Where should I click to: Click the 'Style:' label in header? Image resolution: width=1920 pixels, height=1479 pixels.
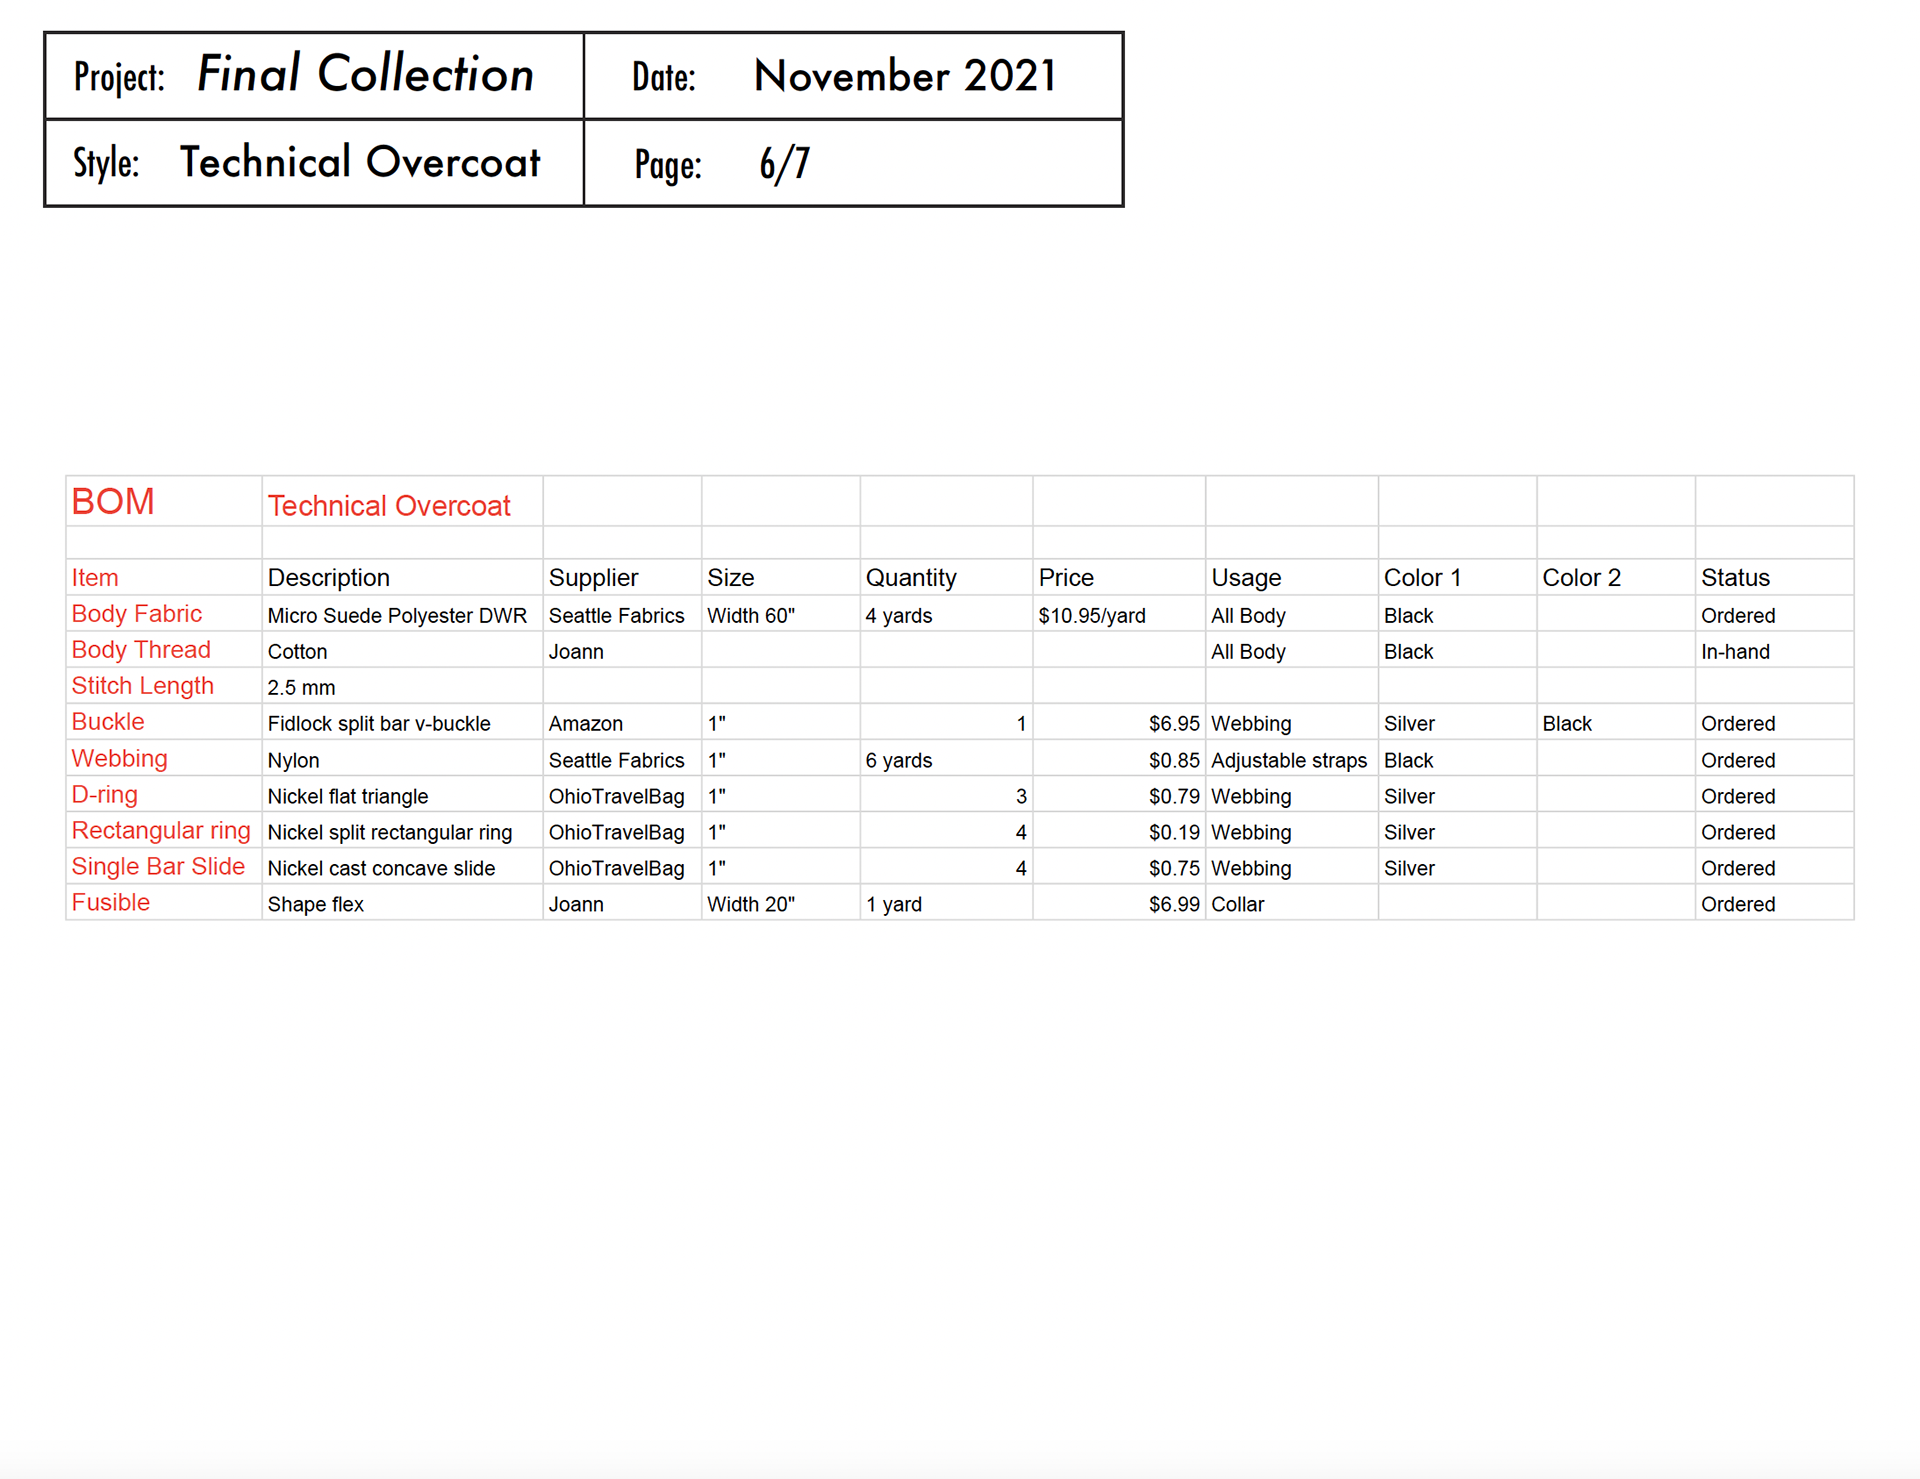105,163
